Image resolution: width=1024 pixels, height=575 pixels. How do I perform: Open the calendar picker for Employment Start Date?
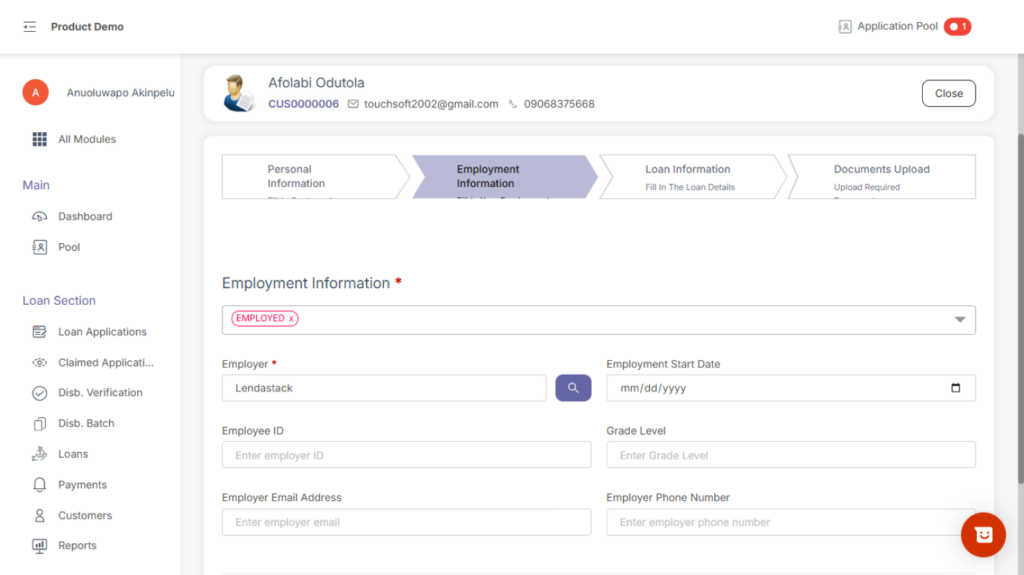(955, 388)
